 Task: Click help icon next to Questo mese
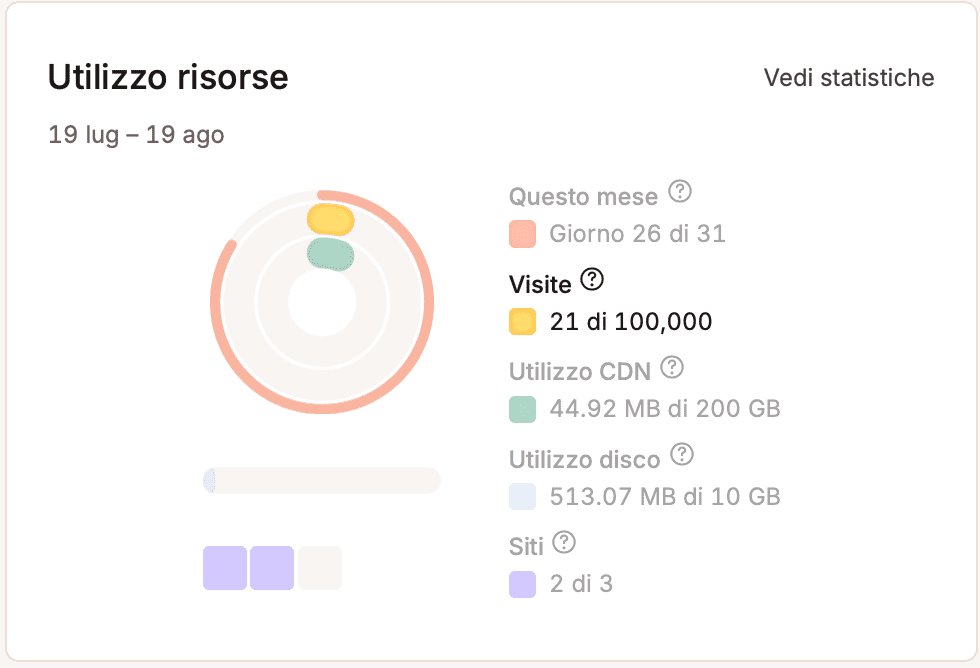(680, 191)
